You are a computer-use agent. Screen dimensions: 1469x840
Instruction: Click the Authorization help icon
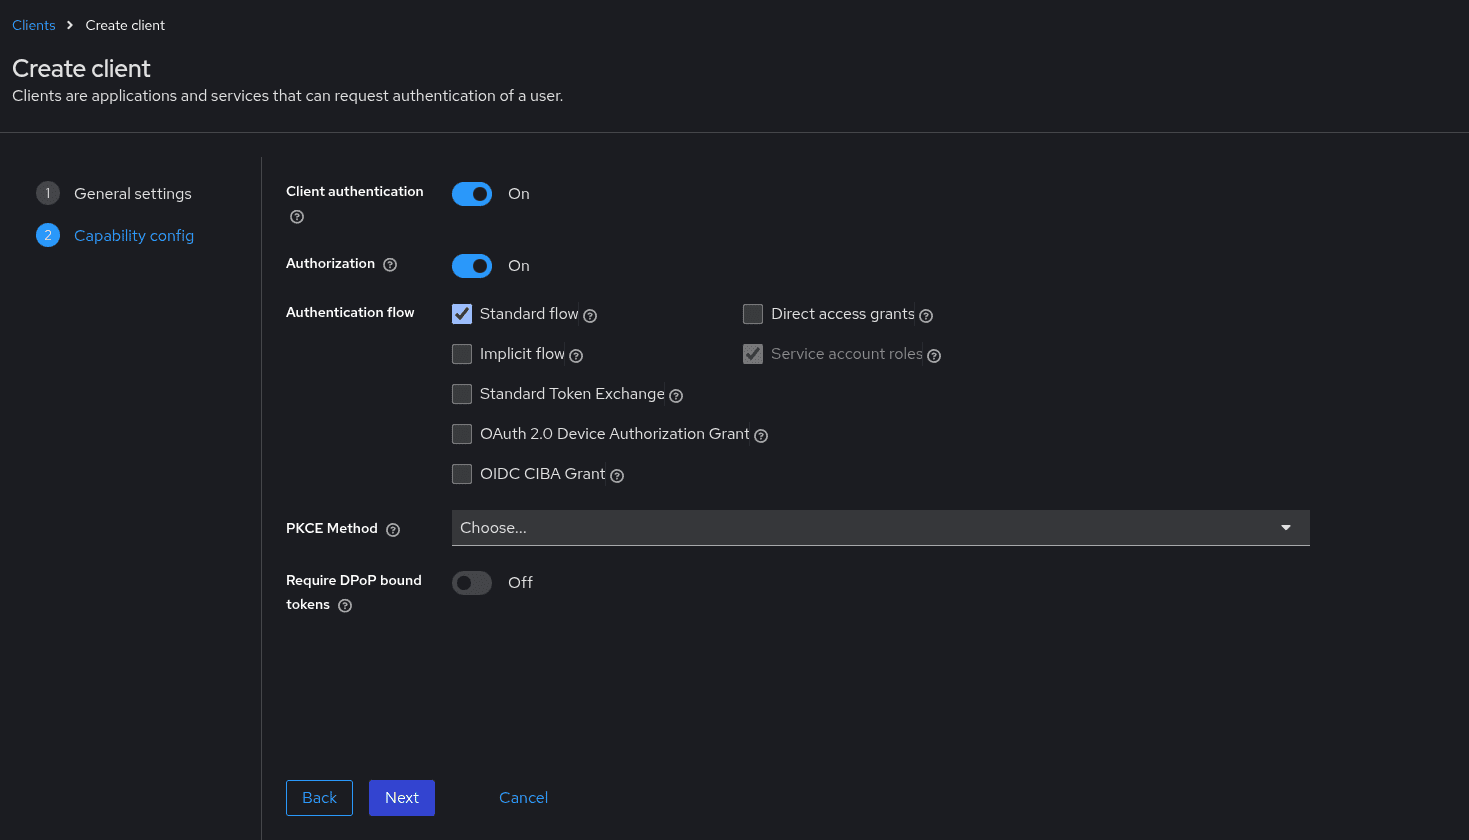click(x=389, y=263)
